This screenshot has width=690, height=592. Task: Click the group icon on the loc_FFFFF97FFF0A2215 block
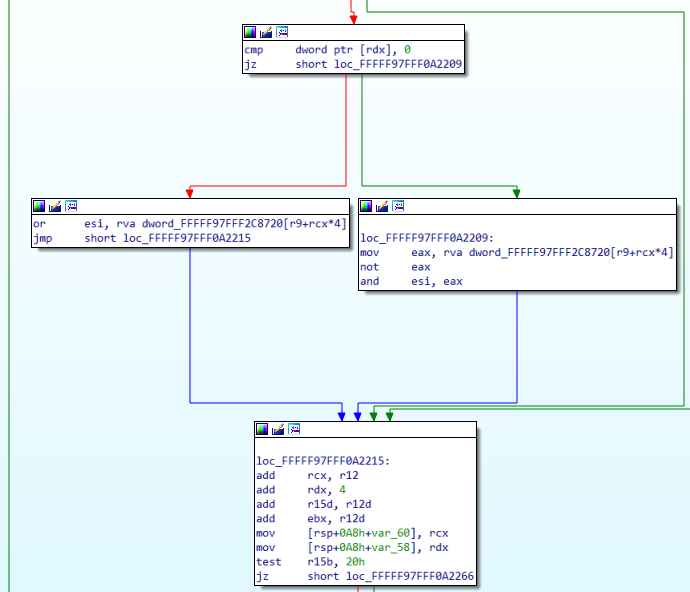[x=295, y=429]
